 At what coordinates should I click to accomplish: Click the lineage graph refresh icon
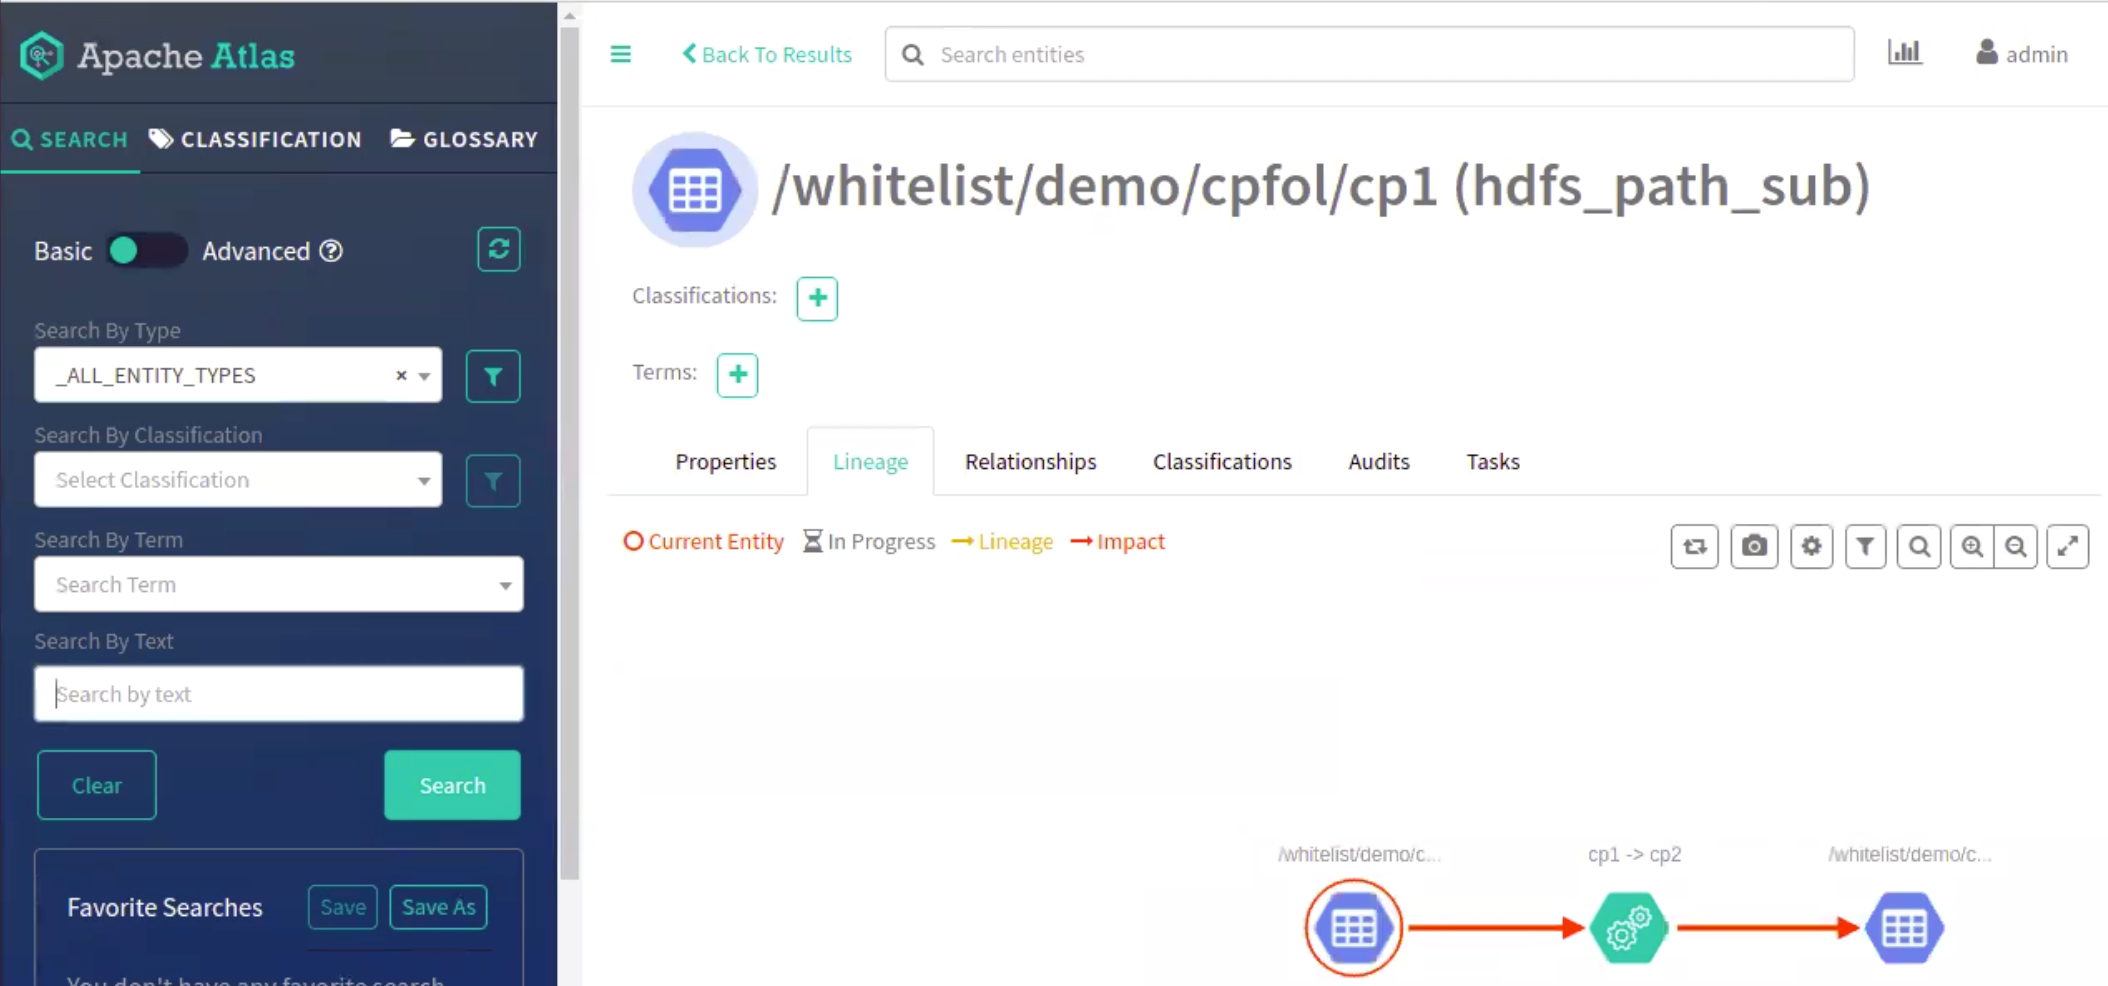click(x=1694, y=546)
